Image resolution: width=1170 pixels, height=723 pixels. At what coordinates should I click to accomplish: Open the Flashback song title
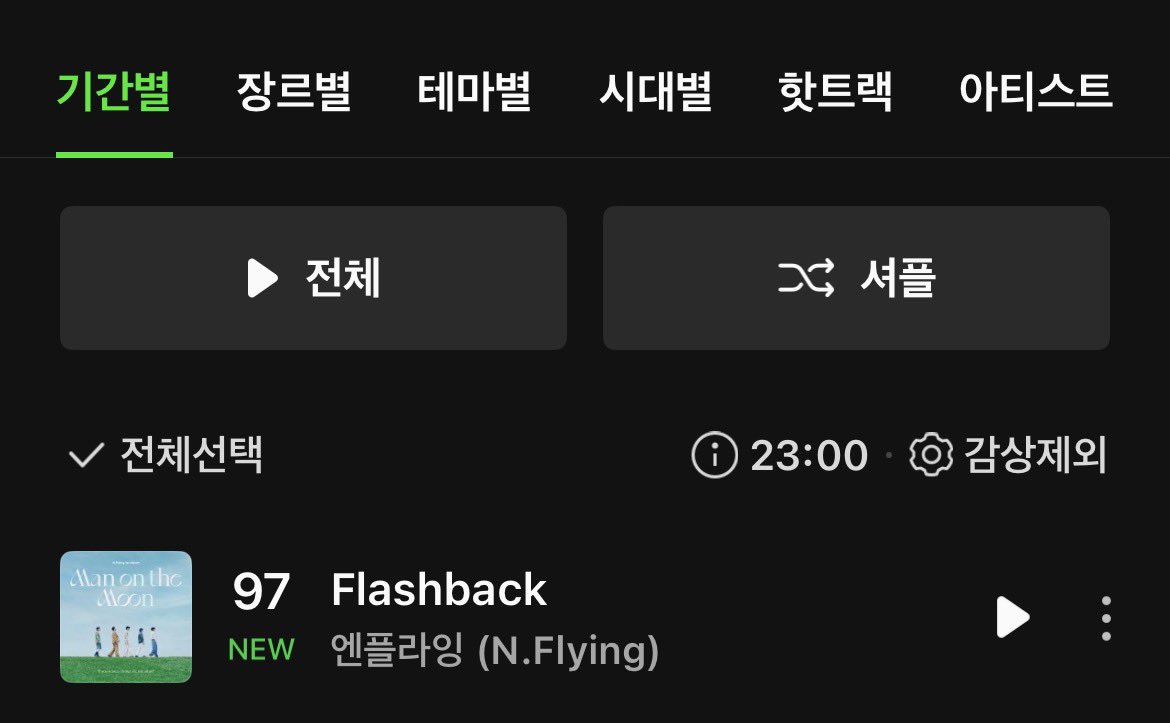pyautogui.click(x=439, y=589)
